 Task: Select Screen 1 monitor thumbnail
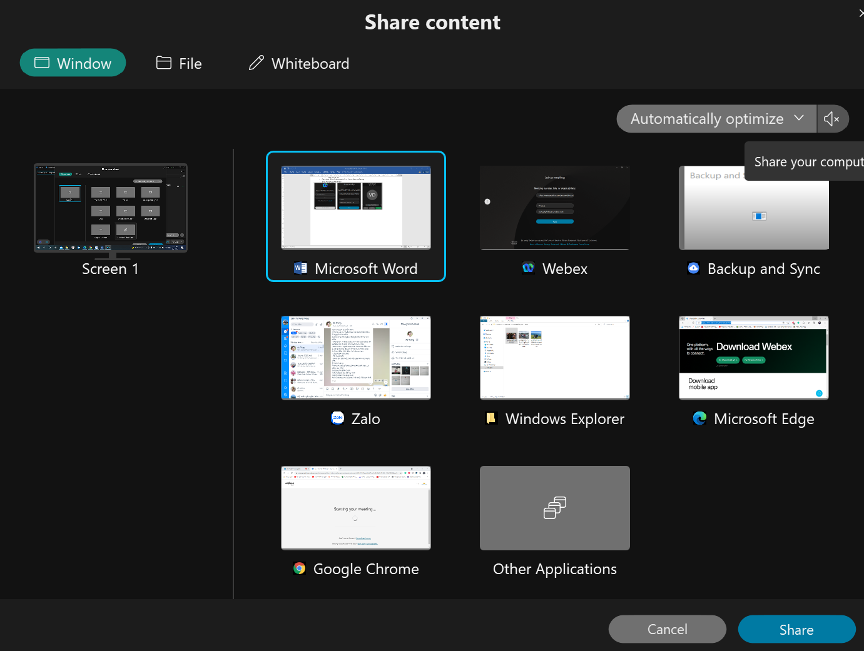[111, 208]
